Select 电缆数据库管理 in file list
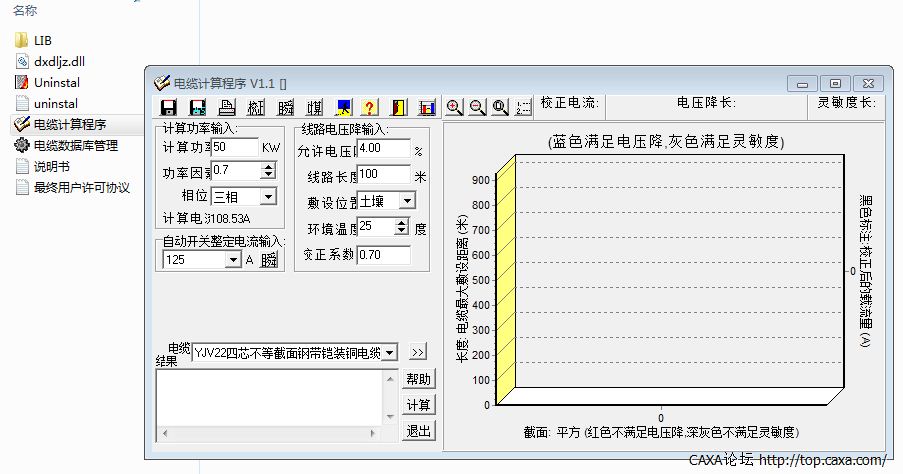903x474 pixels. click(x=75, y=145)
